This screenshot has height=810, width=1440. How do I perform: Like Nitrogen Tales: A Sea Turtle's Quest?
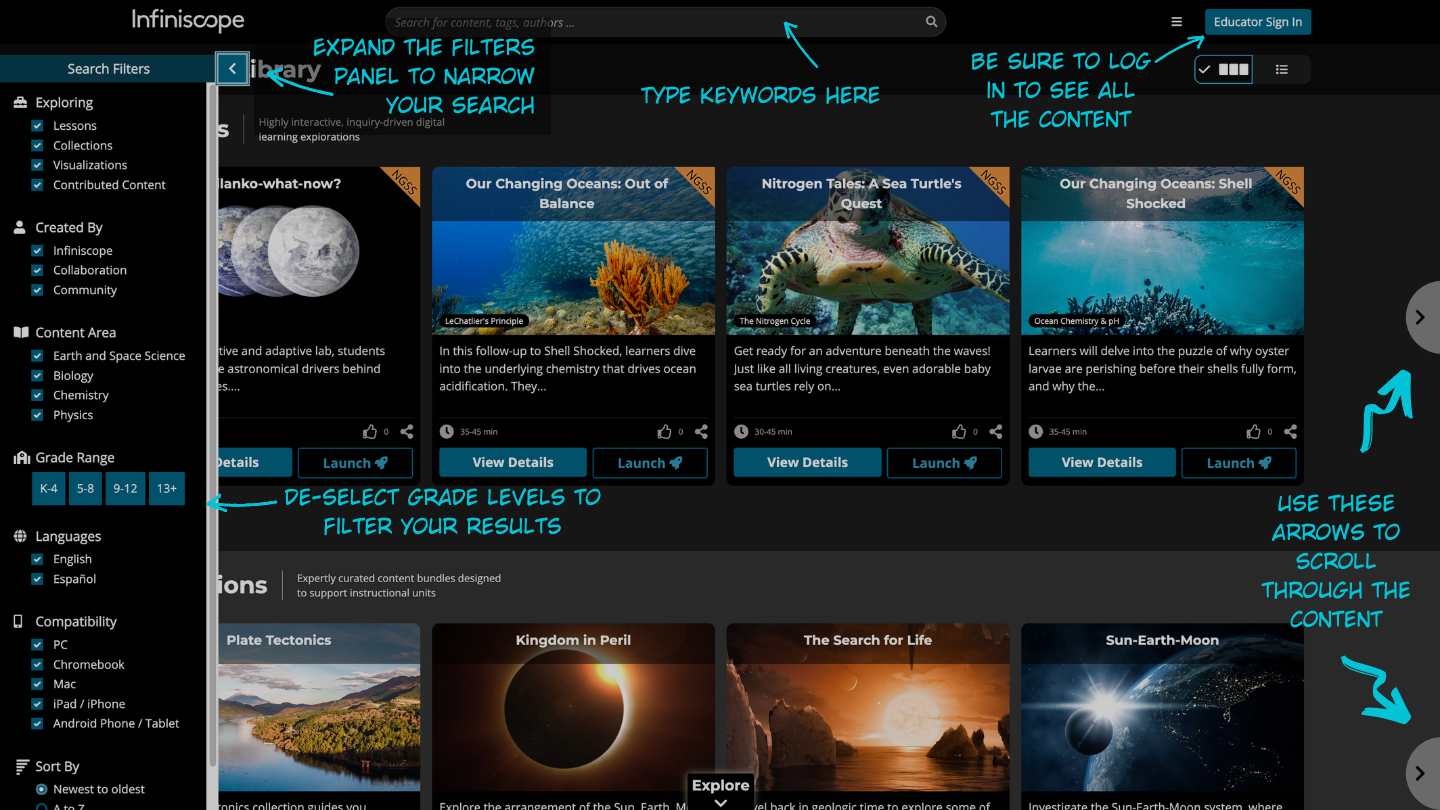(959, 432)
